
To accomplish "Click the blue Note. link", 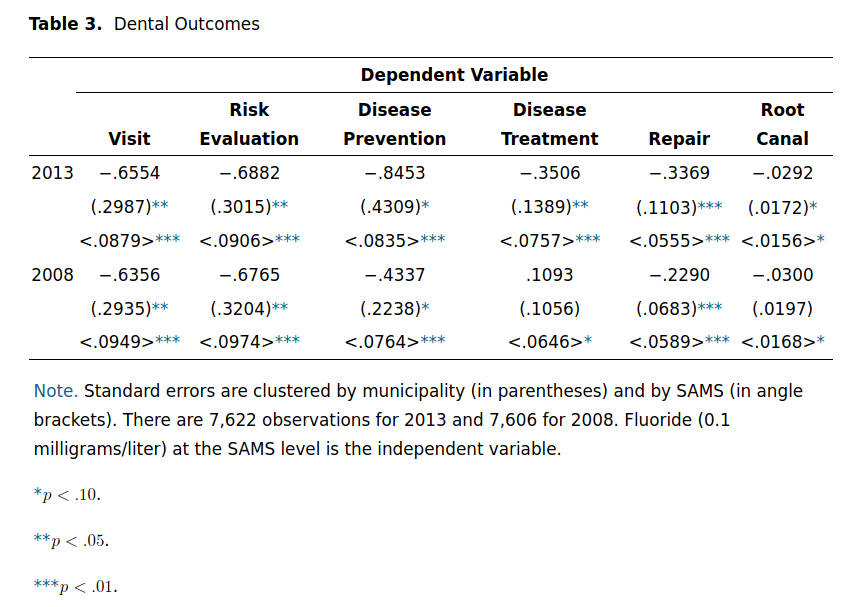I will coord(55,391).
